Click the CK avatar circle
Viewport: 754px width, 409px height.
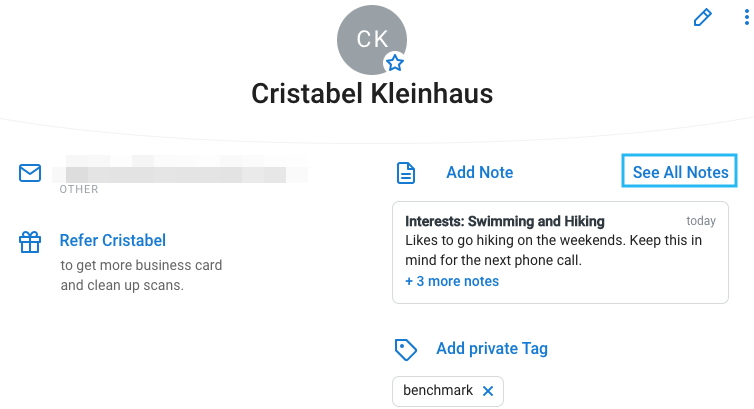coord(372,40)
